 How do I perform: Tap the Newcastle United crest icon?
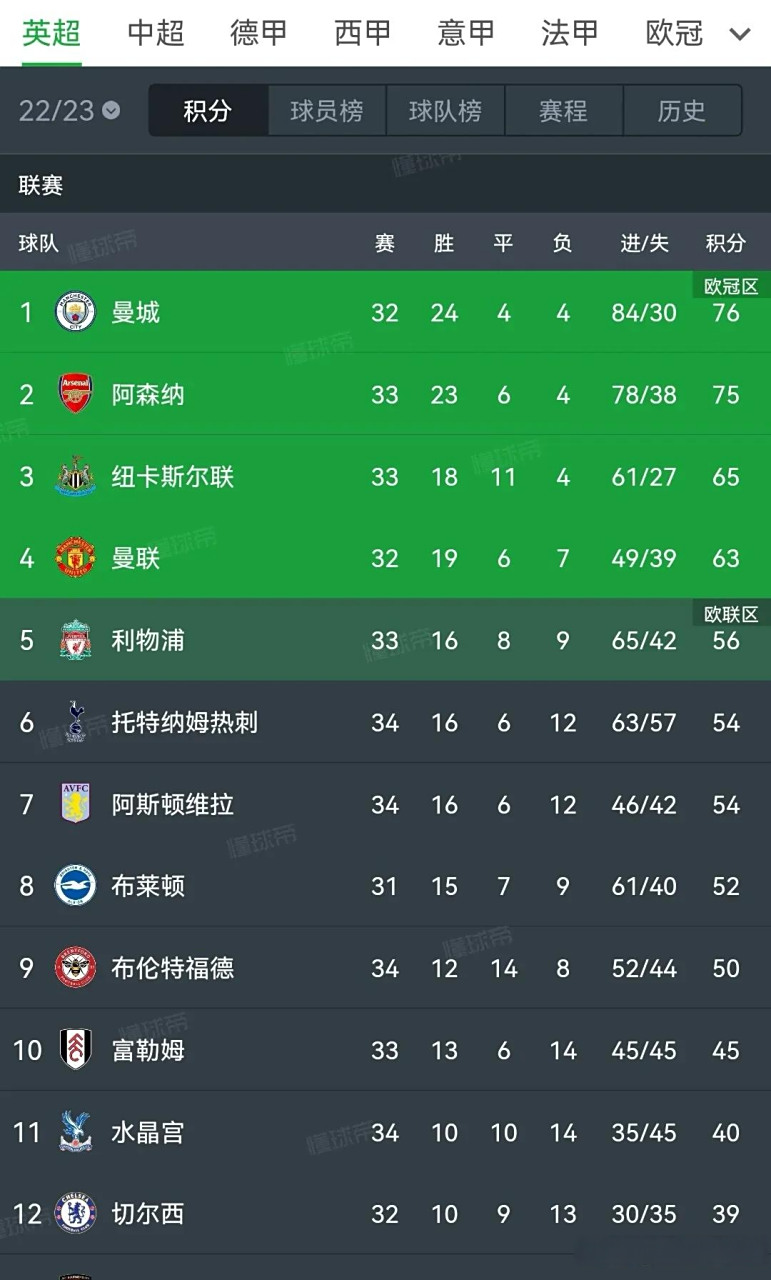click(75, 476)
